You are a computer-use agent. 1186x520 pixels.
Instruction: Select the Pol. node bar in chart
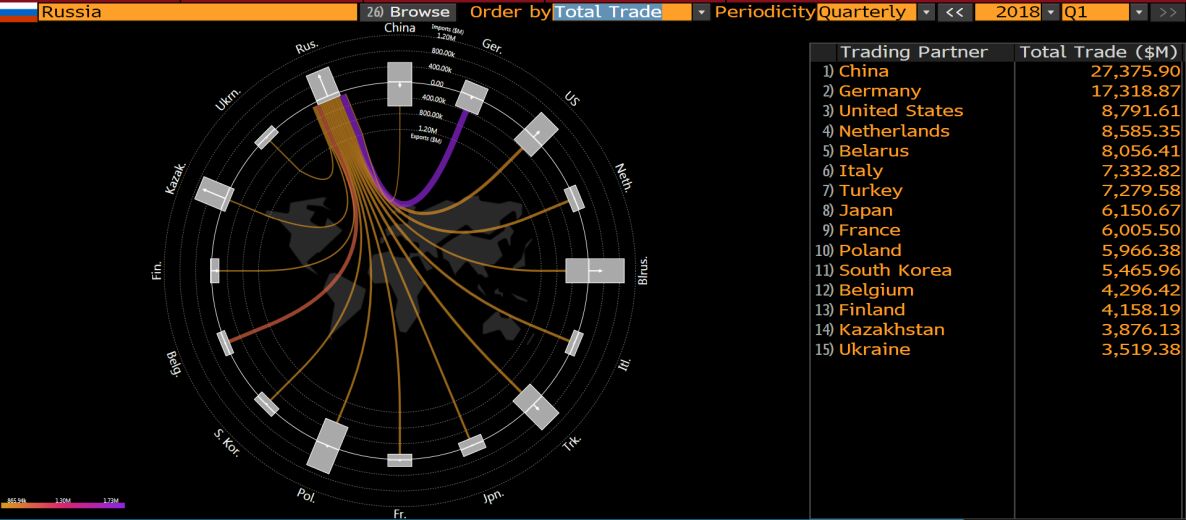tap(328, 445)
